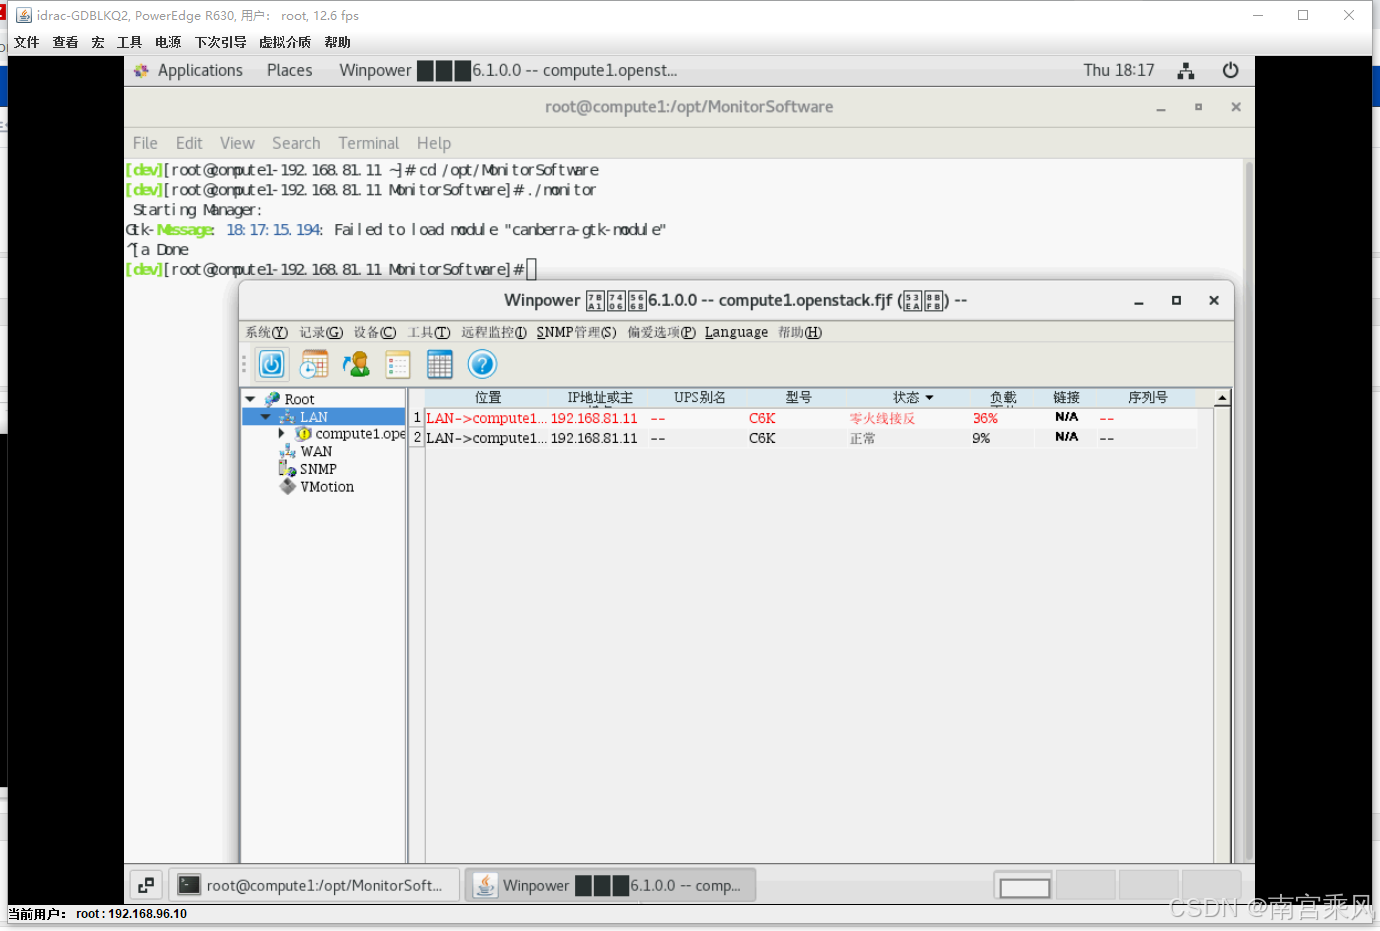1380x931 pixels.
Task: Open the 偏爱选项(P) menu
Action: tap(662, 332)
